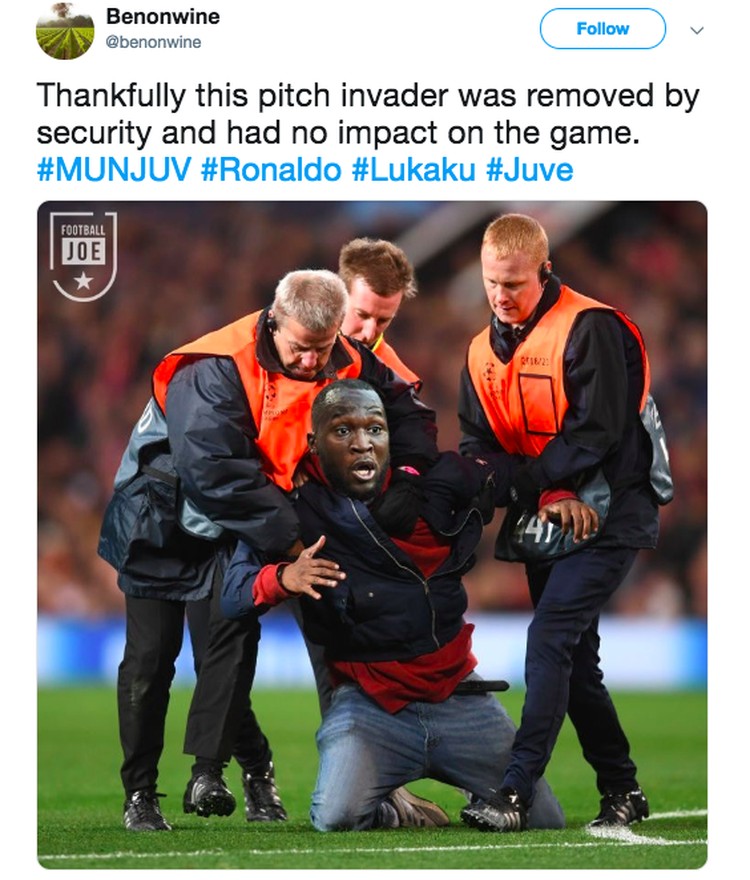Follow the Benonwine account

coord(602,29)
